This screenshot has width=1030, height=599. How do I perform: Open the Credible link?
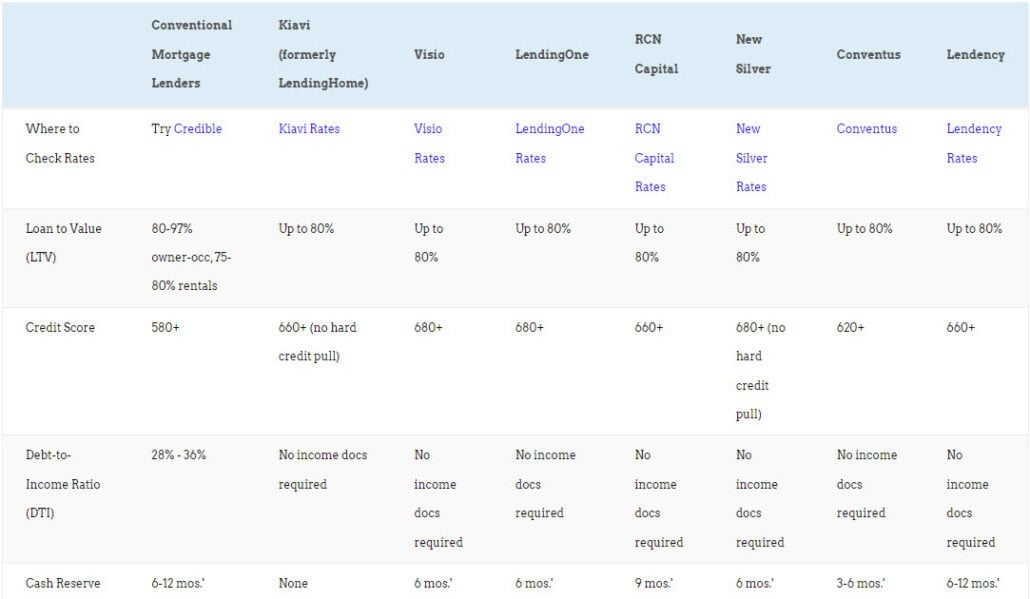click(x=198, y=129)
